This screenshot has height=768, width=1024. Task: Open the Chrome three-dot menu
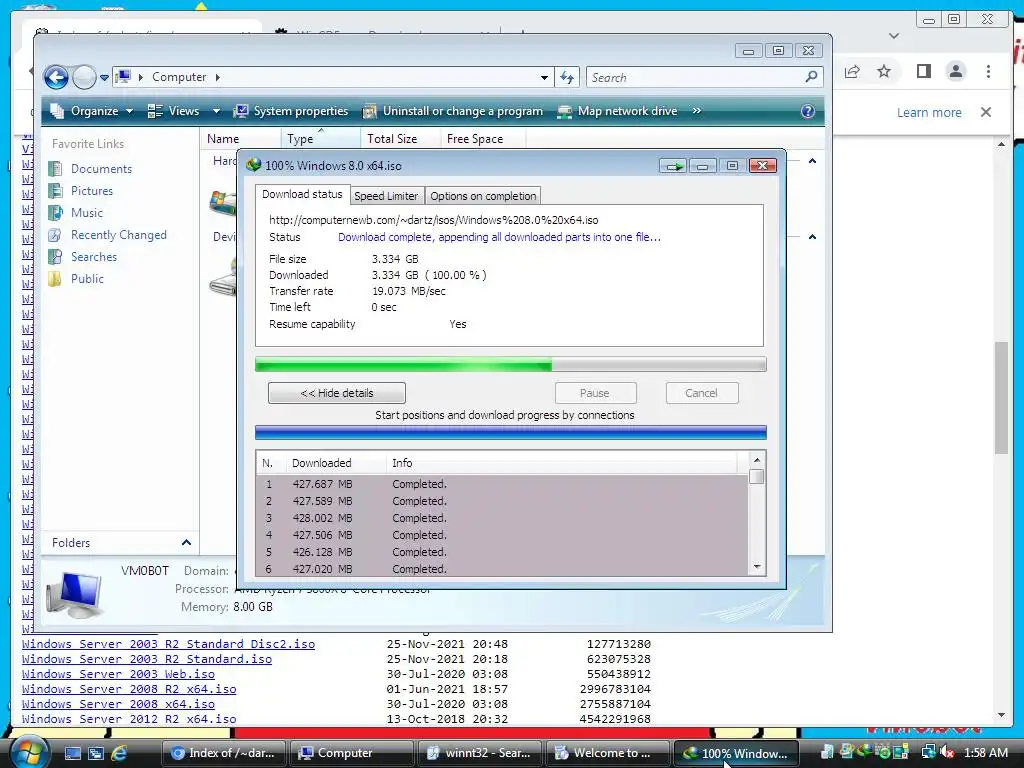[x=988, y=71]
